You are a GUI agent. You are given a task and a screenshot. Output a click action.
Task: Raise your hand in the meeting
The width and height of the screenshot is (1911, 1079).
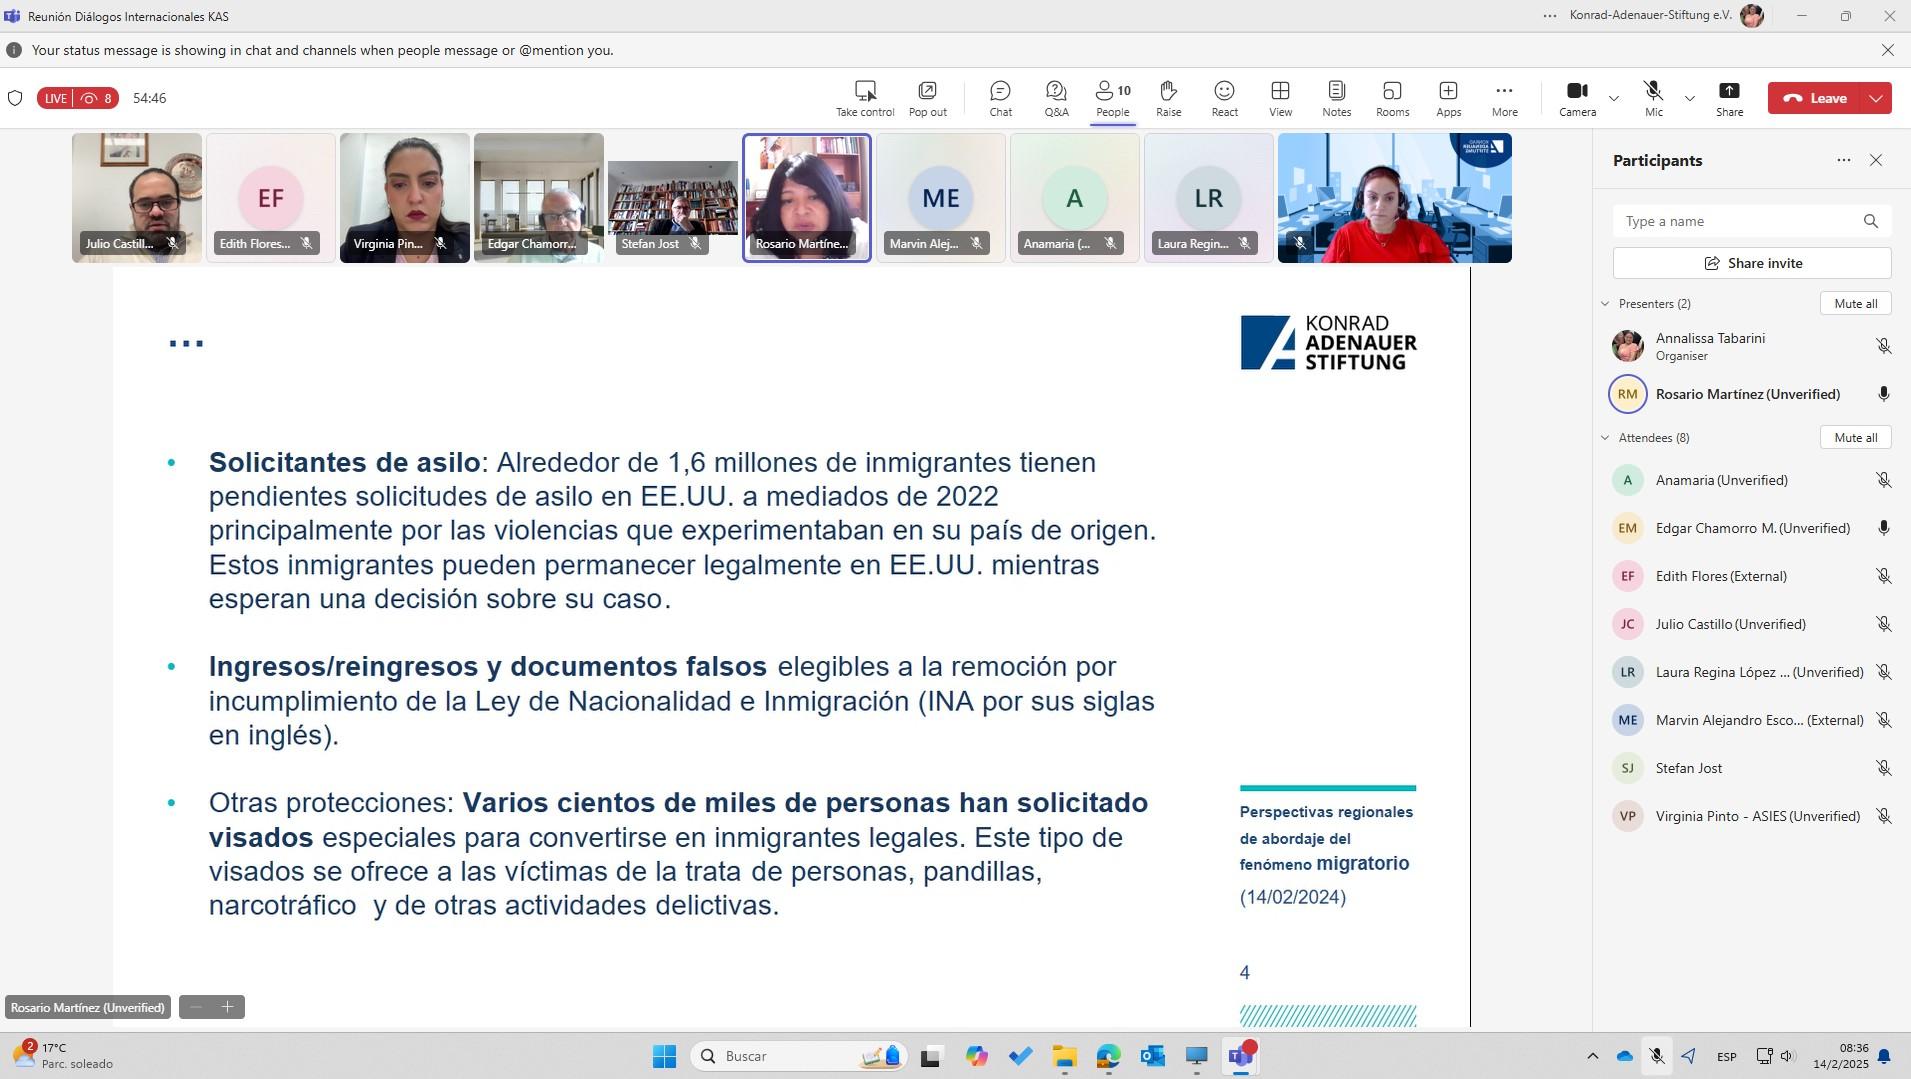tap(1168, 98)
